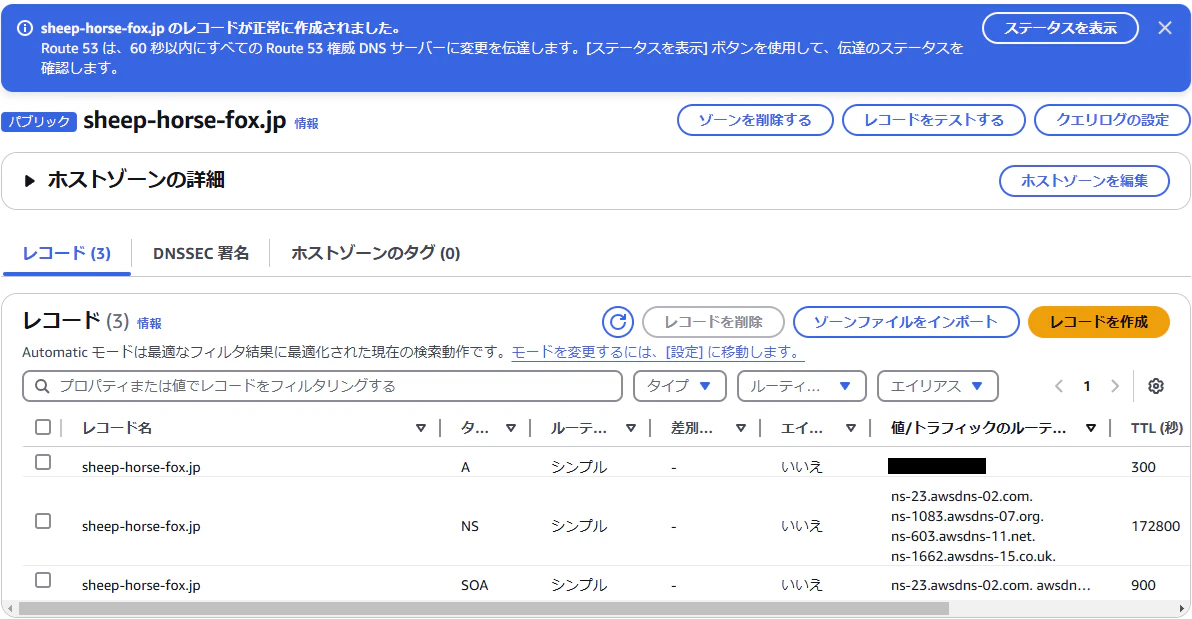Open the タイプ filter dropdown
1192x619 pixels.
click(x=680, y=386)
